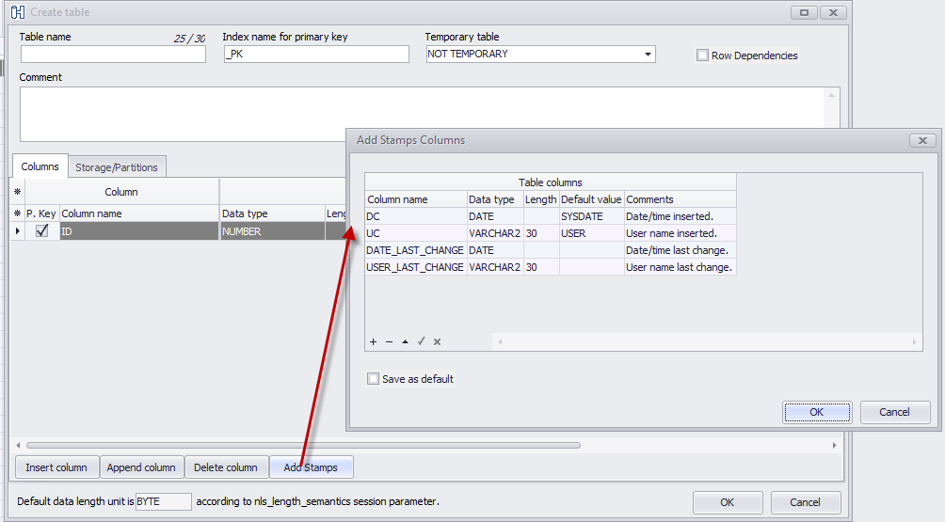The image size is (945, 522).
Task: Close the Add Stamps Columns dialog
Action: (x=922, y=141)
